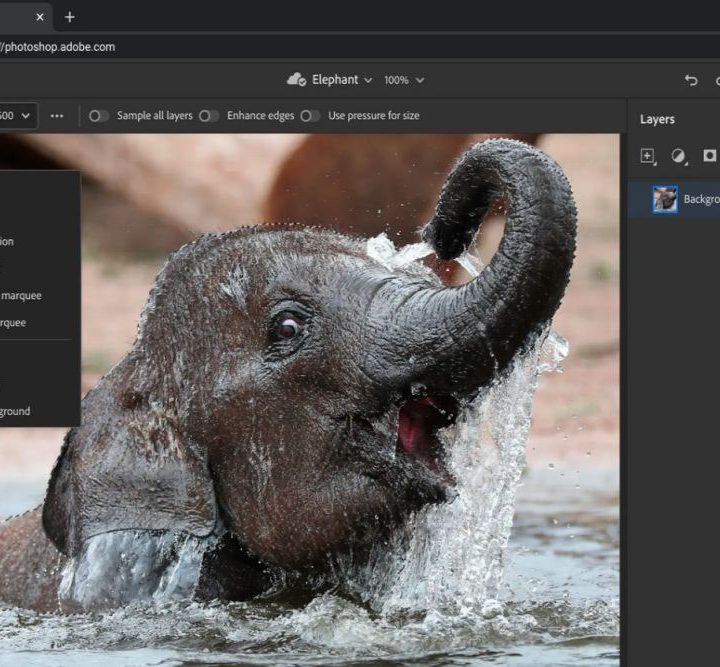Click the cloud document status icon

pos(296,80)
